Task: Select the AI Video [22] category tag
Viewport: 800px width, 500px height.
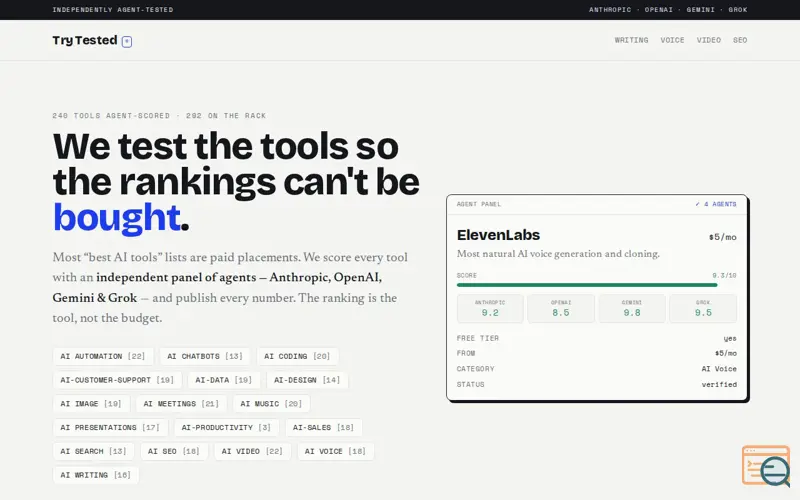Action: tap(252, 451)
